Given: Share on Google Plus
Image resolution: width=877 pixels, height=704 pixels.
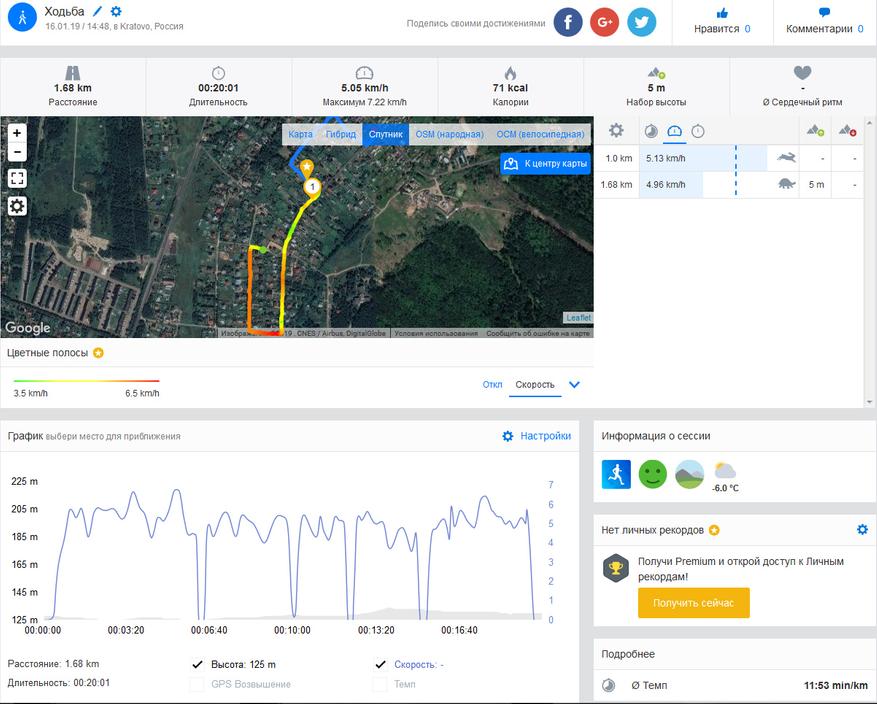Looking at the screenshot, I should pyautogui.click(x=605, y=22).
